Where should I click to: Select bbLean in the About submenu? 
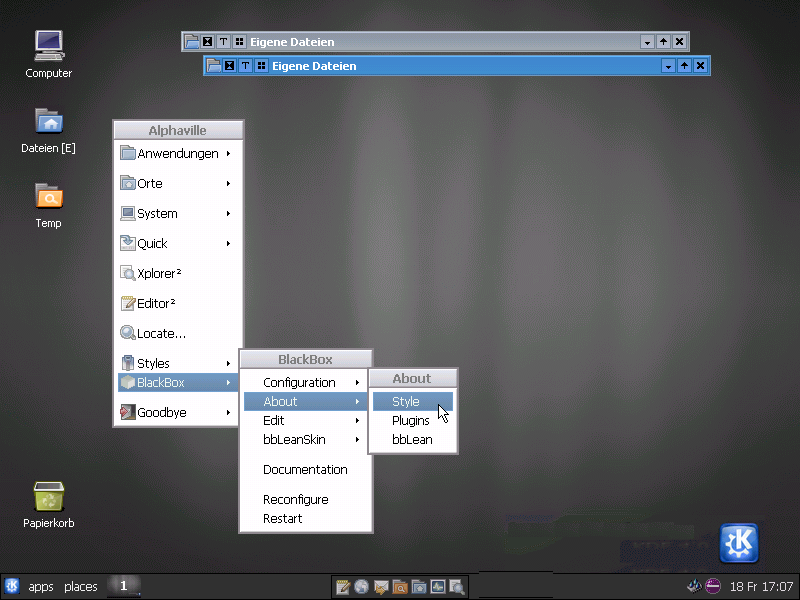coord(413,439)
